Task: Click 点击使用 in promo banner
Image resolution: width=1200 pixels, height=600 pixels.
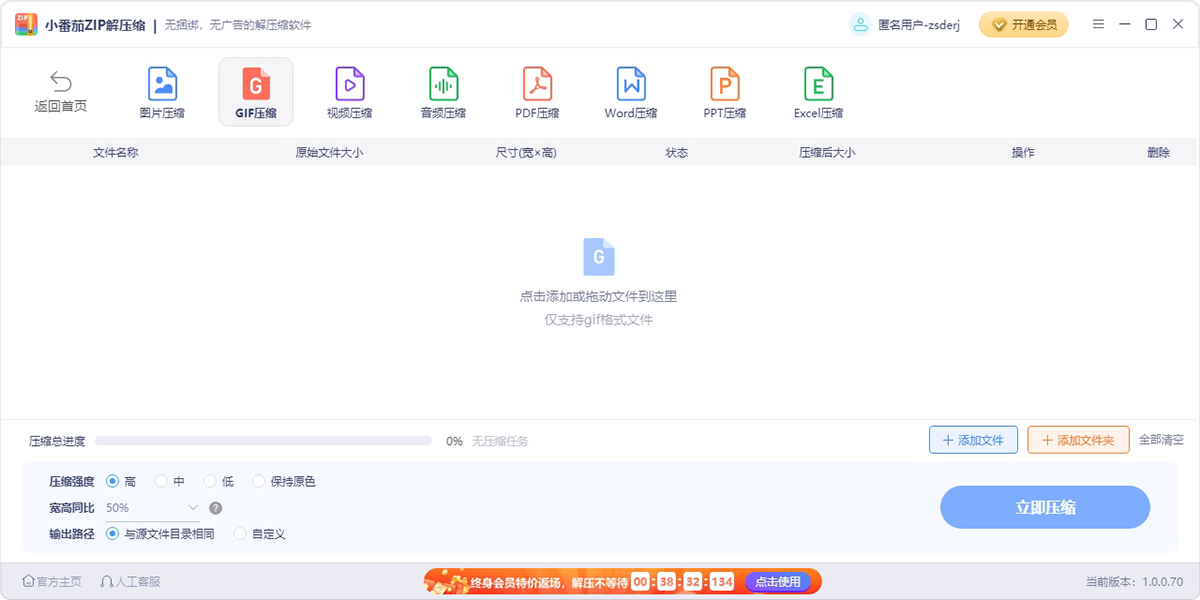Action: [x=778, y=581]
